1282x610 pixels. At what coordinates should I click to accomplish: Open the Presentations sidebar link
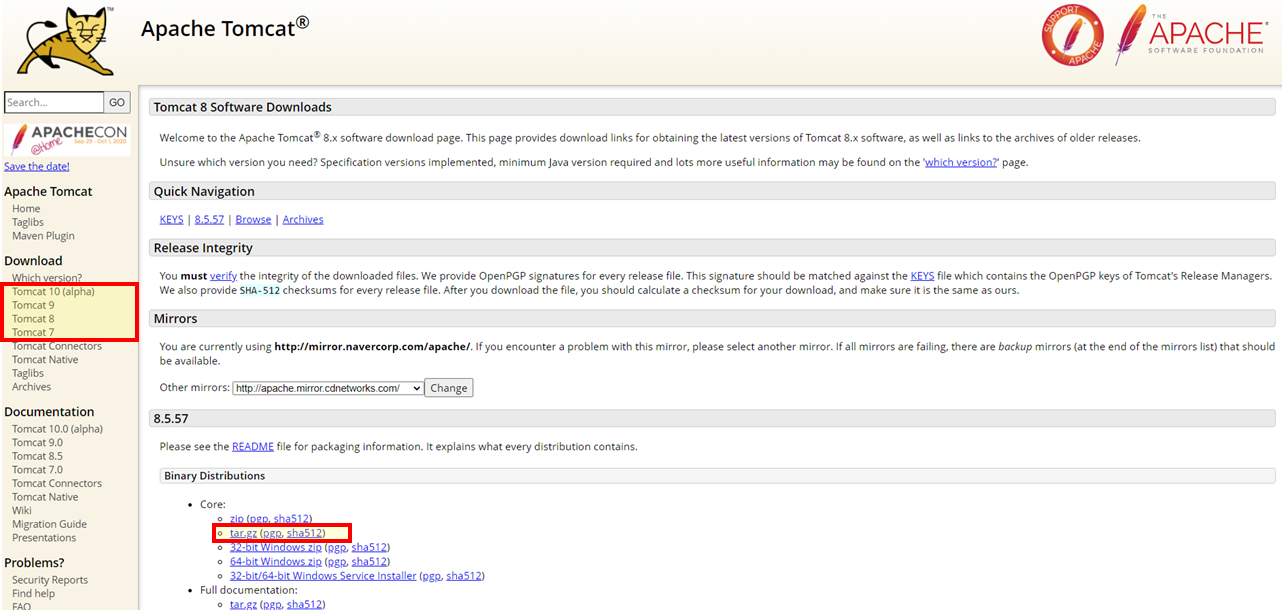click(x=44, y=537)
